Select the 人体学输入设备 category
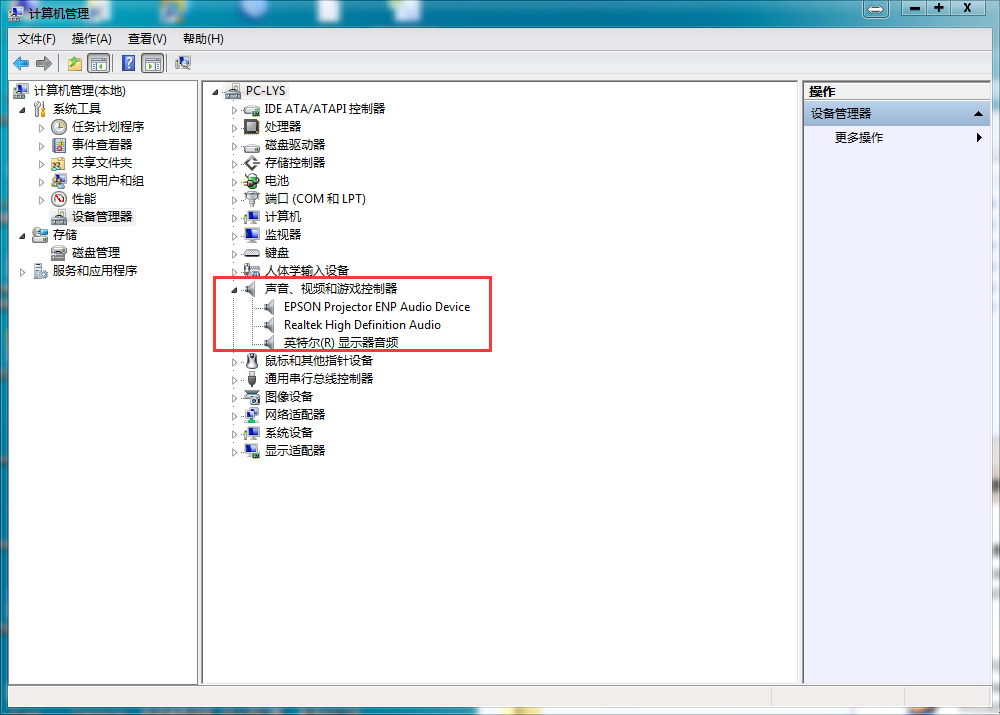This screenshot has width=1000, height=715. tap(307, 271)
